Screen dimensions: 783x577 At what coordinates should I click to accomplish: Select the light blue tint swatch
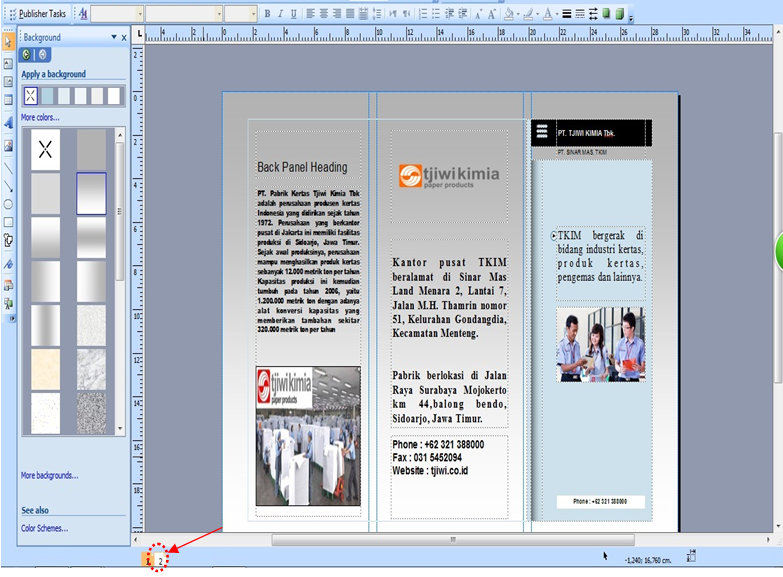click(x=47, y=95)
